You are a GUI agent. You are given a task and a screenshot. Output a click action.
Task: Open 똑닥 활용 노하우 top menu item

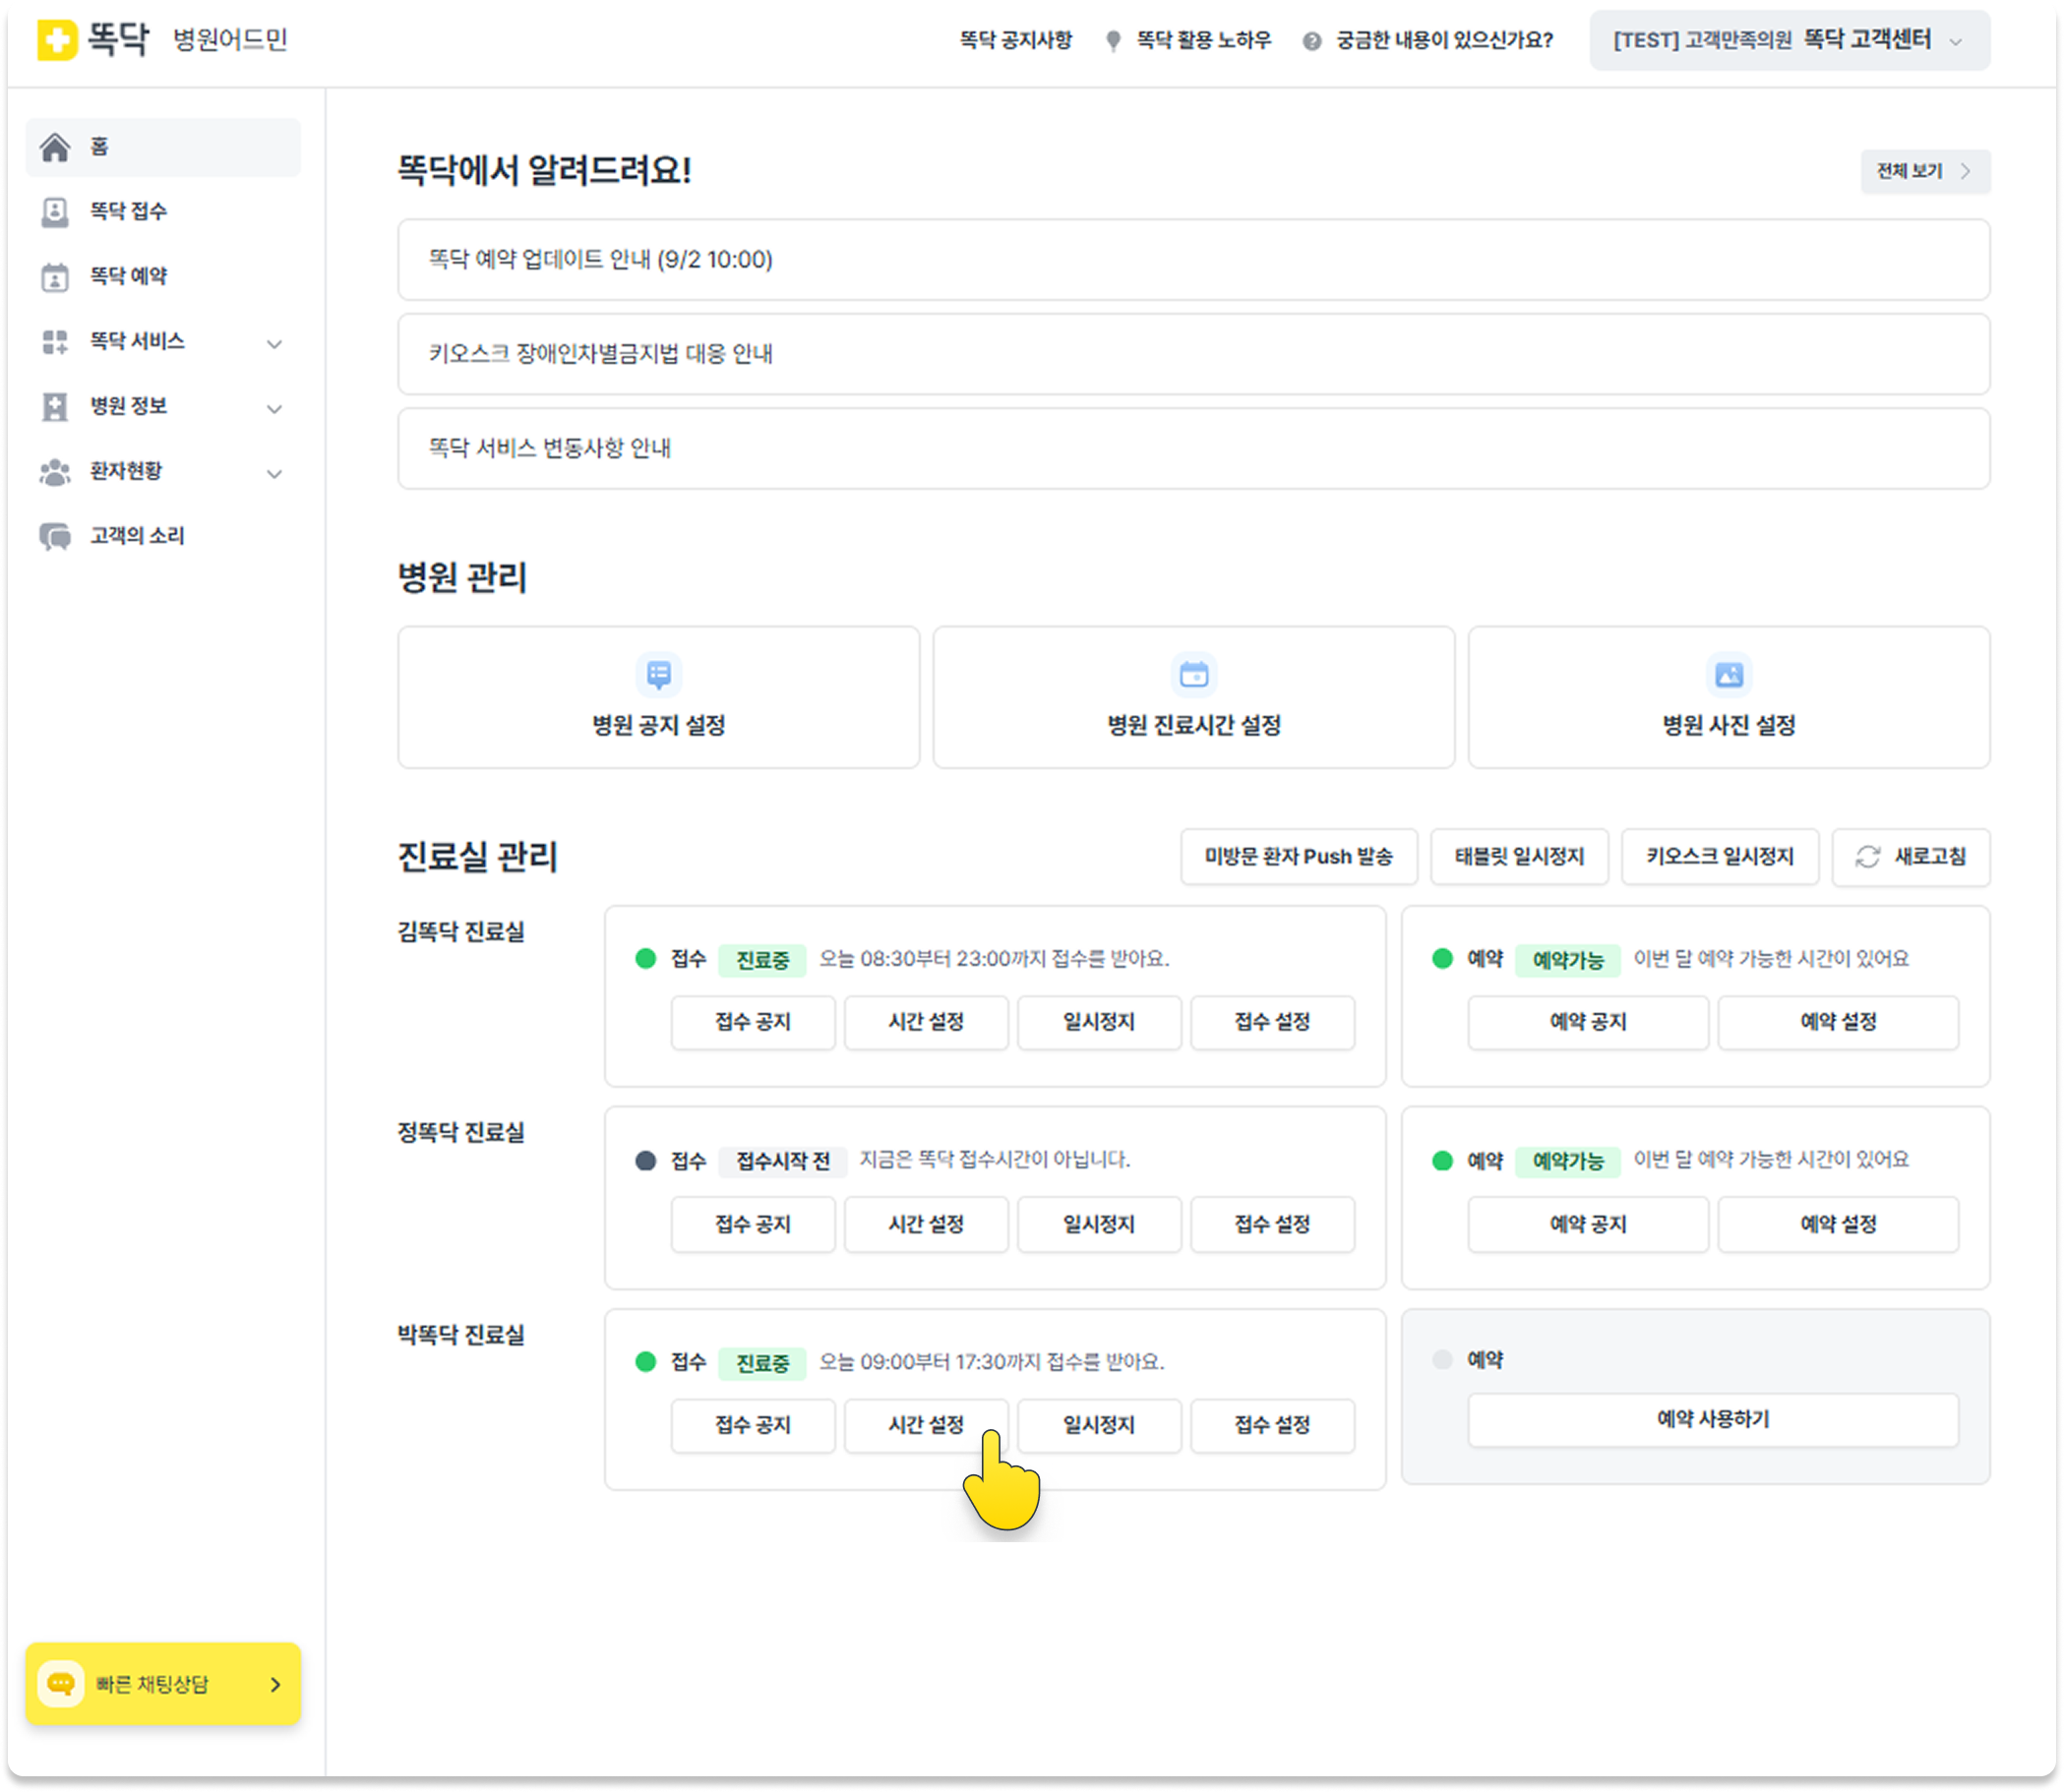[x=1202, y=41]
